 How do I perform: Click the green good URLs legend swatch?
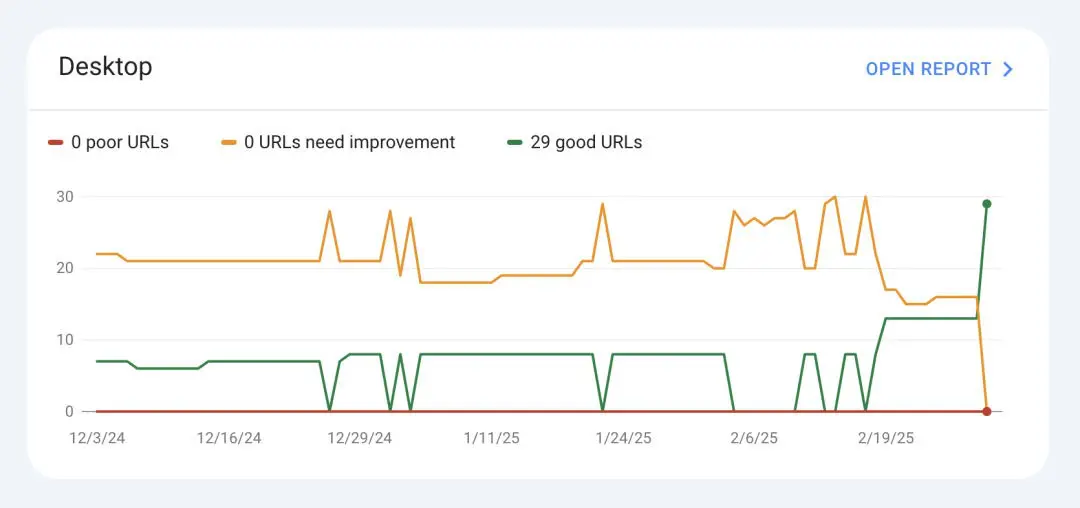(515, 143)
